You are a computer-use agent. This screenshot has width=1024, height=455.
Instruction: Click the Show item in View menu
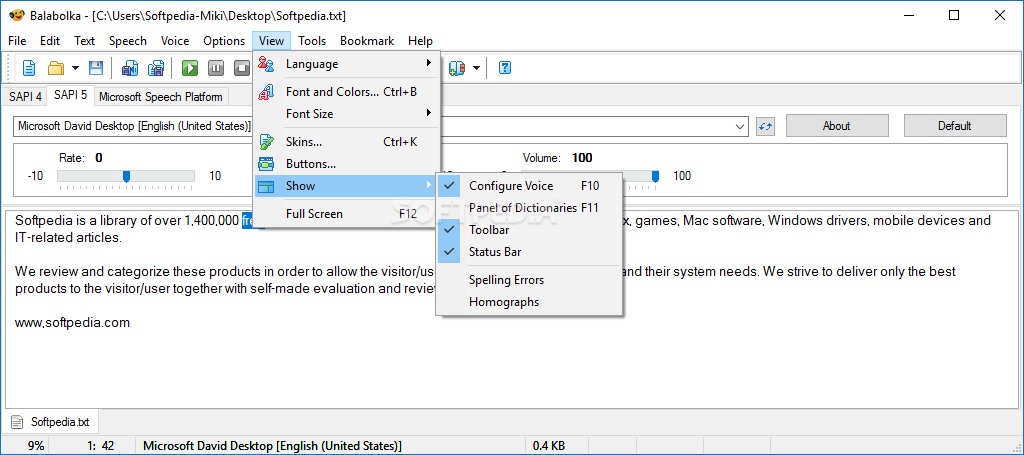point(347,186)
